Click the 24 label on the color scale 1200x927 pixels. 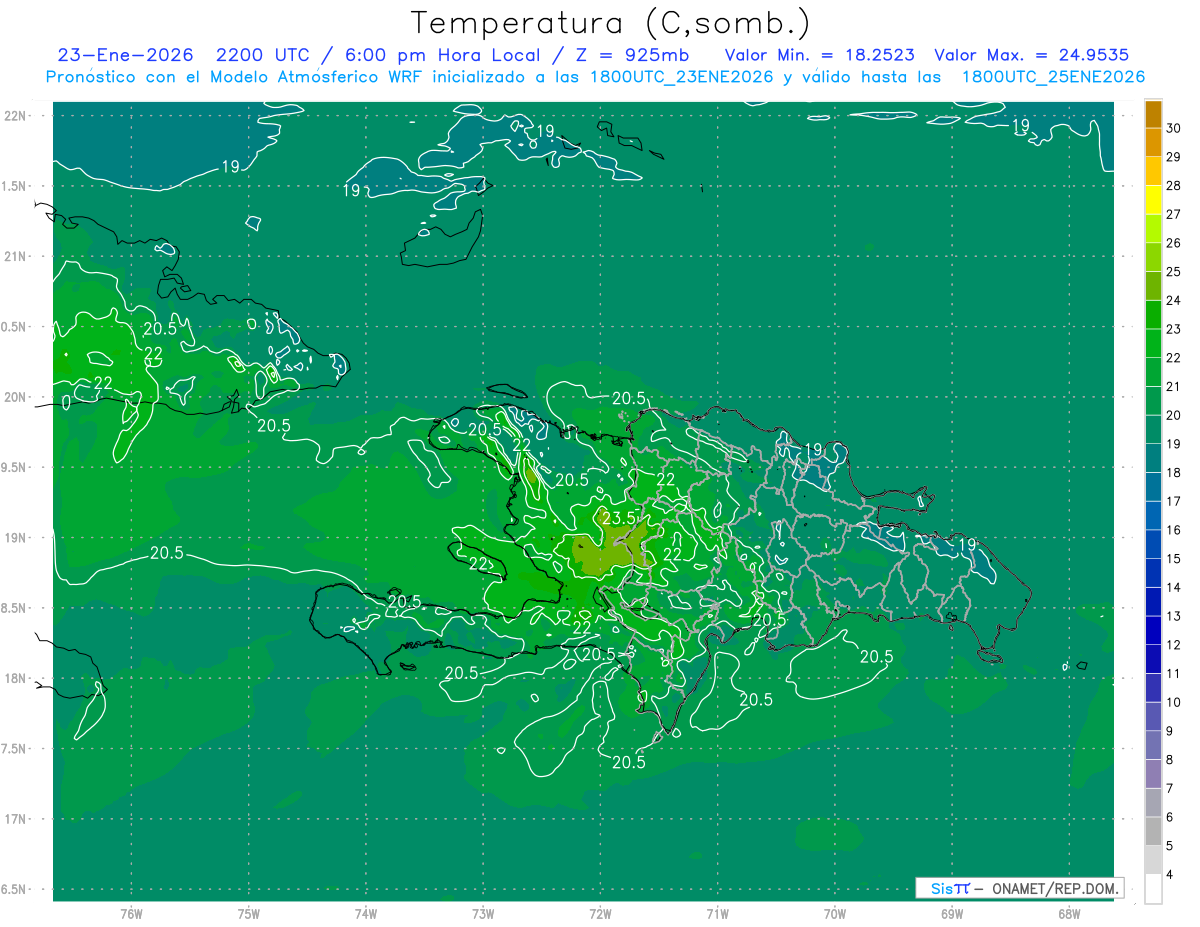[1173, 299]
